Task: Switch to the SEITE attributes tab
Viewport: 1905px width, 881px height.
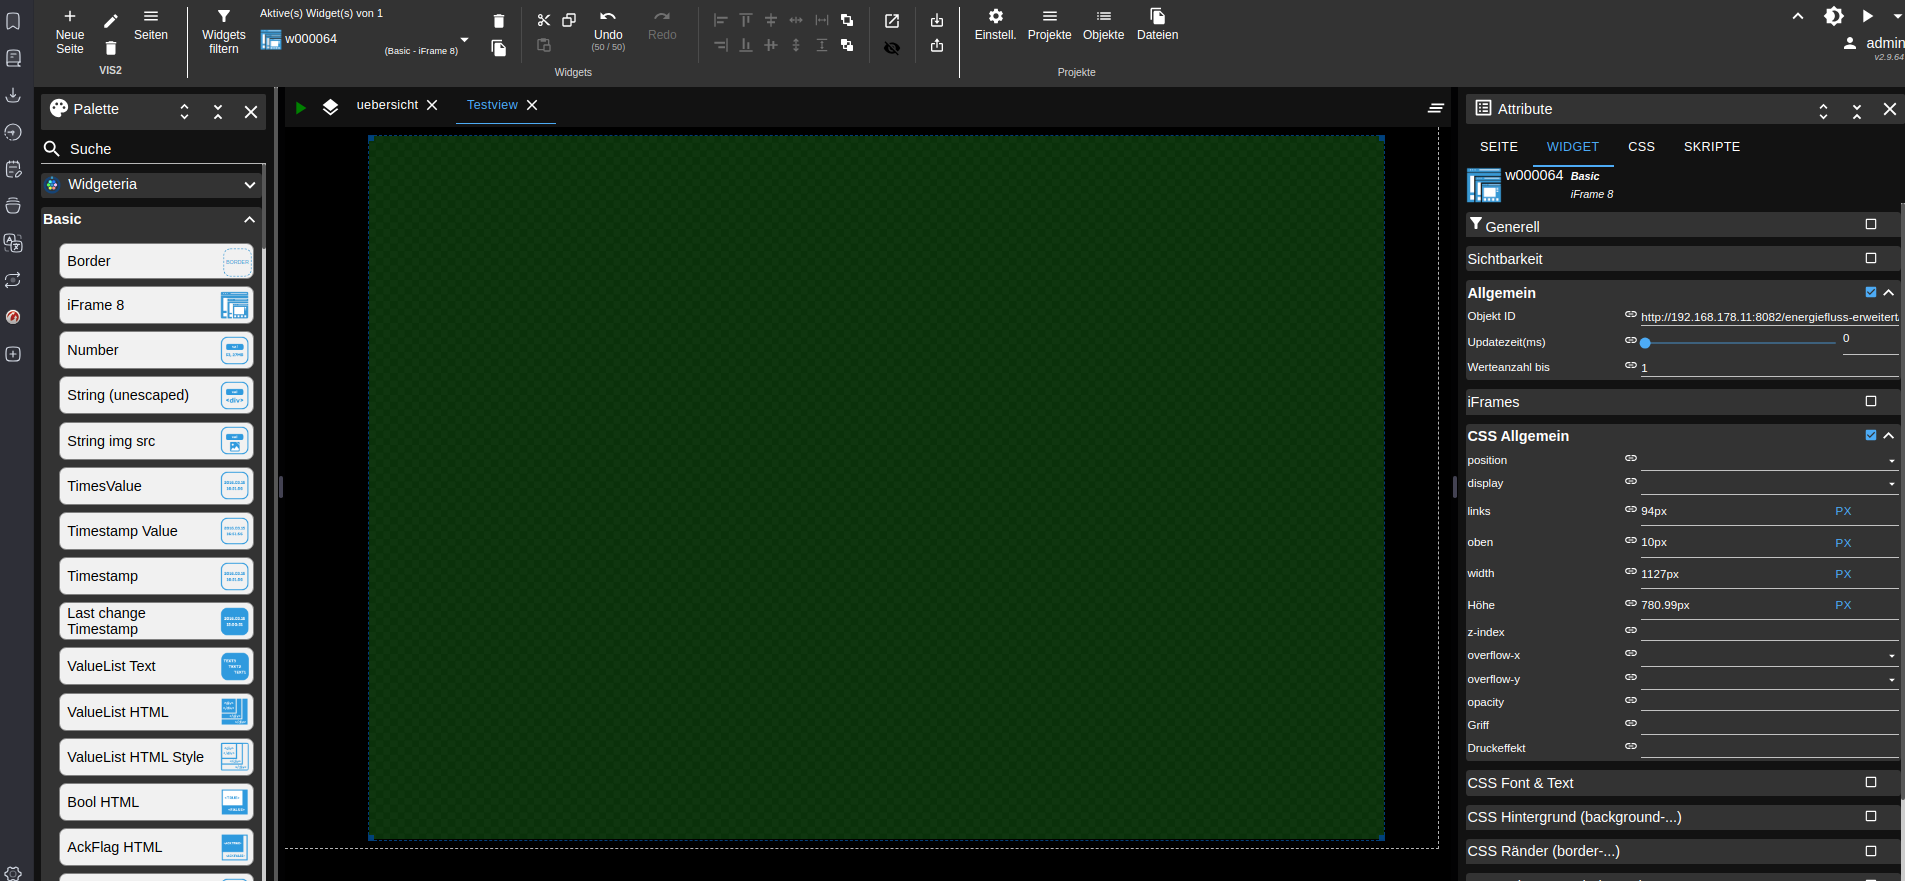Action: 1498,147
